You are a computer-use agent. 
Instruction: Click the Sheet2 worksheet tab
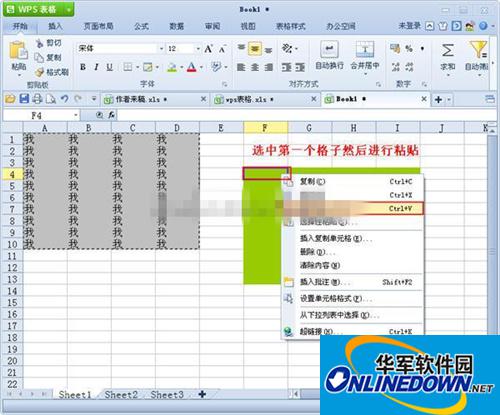point(121,395)
